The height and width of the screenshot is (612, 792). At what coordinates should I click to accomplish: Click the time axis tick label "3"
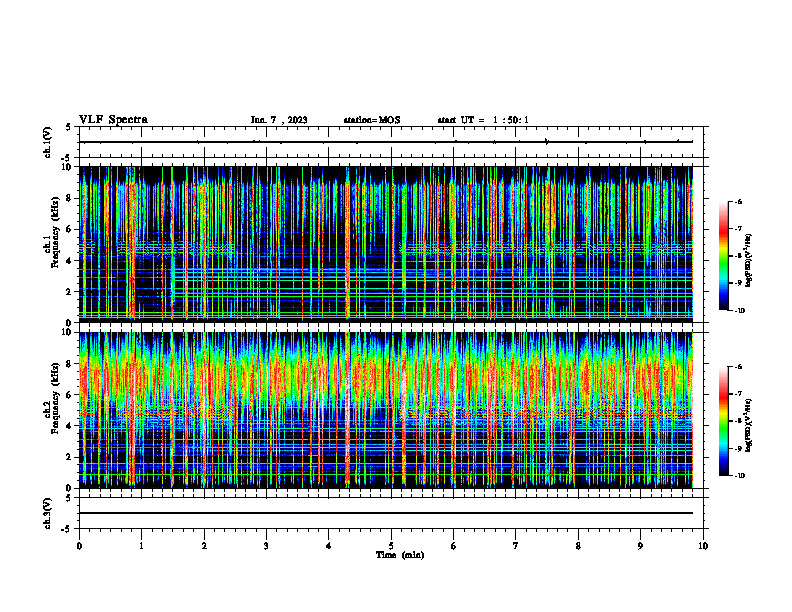click(x=266, y=546)
